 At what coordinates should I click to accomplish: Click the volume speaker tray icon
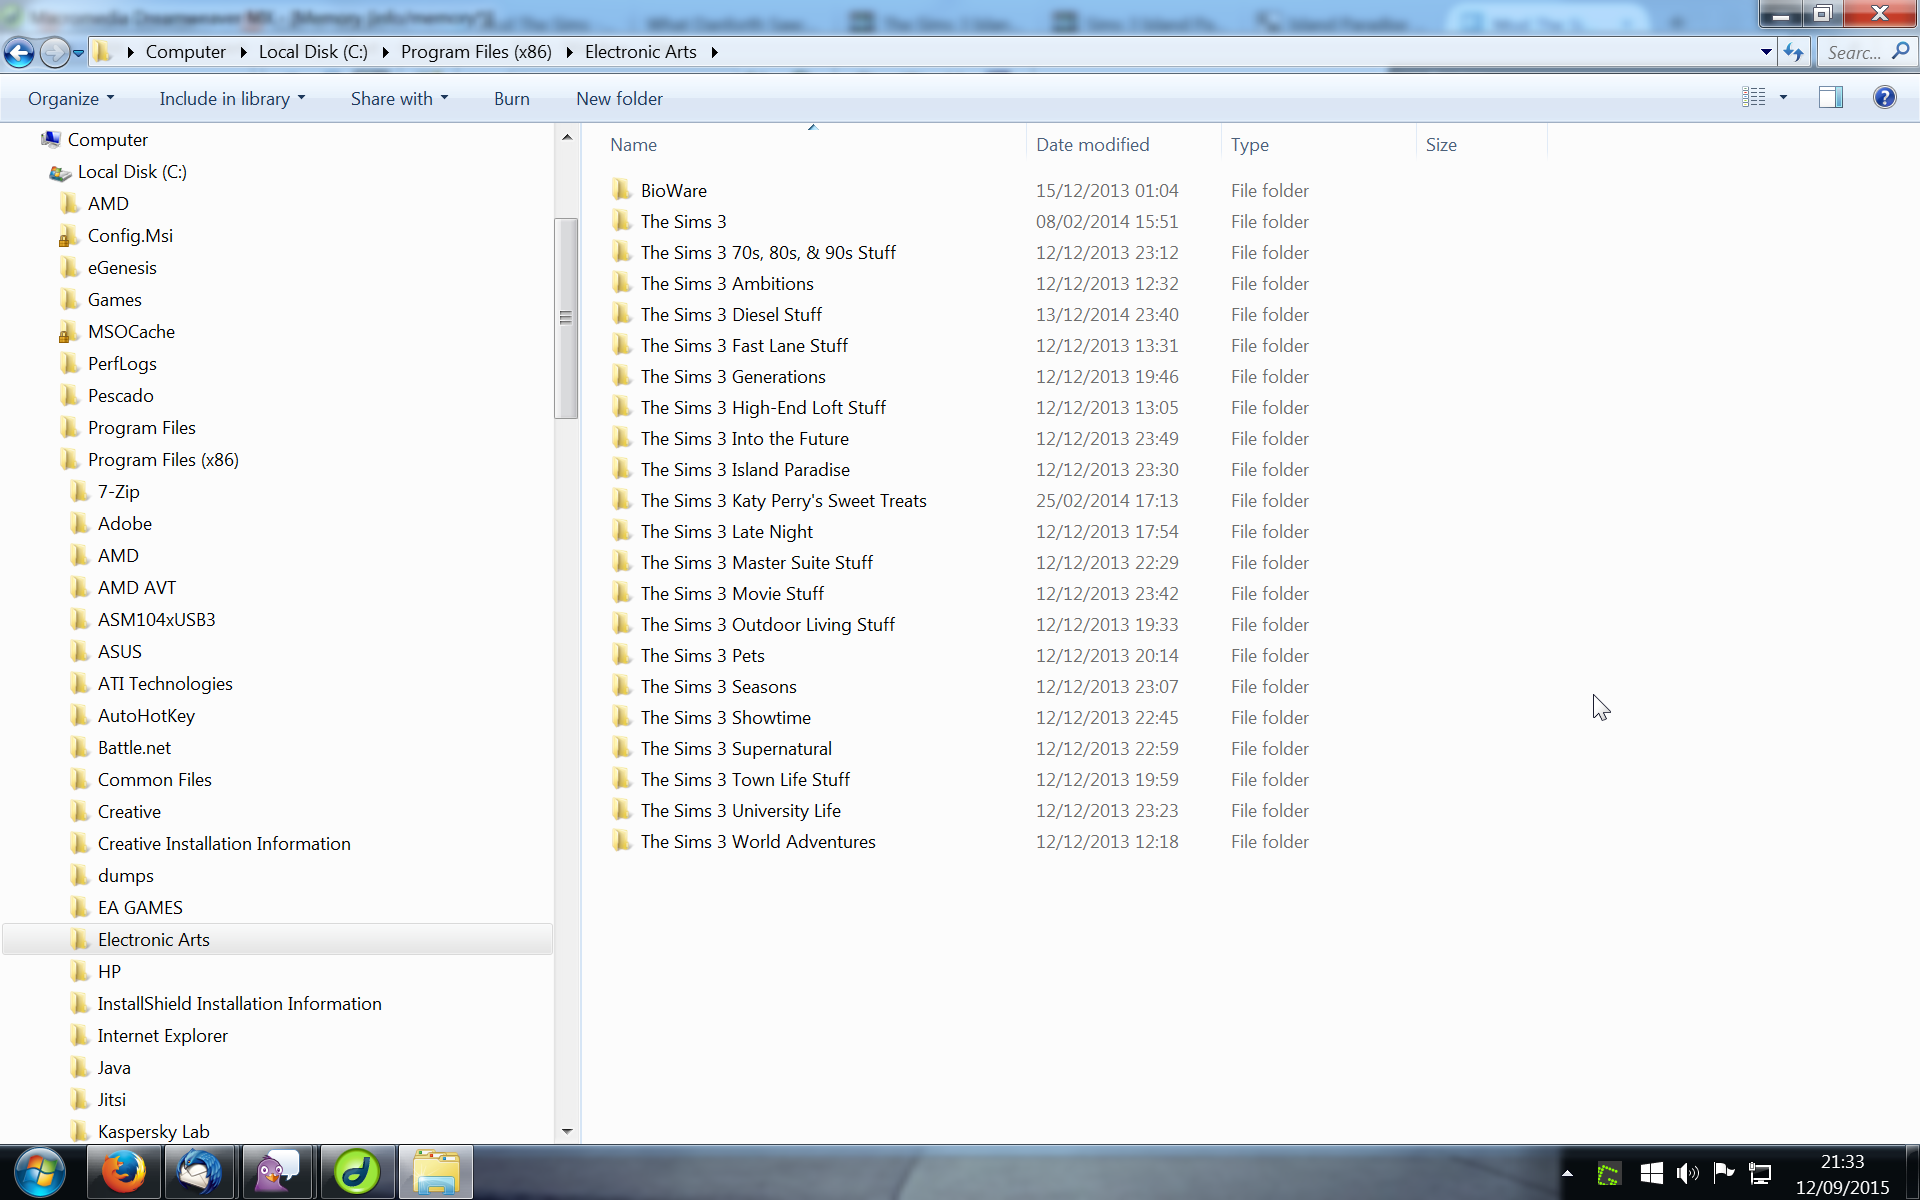1688,1173
